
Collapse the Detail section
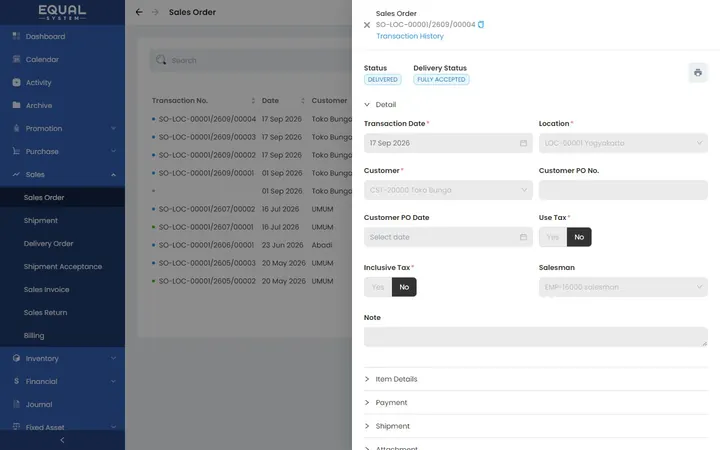click(x=367, y=105)
